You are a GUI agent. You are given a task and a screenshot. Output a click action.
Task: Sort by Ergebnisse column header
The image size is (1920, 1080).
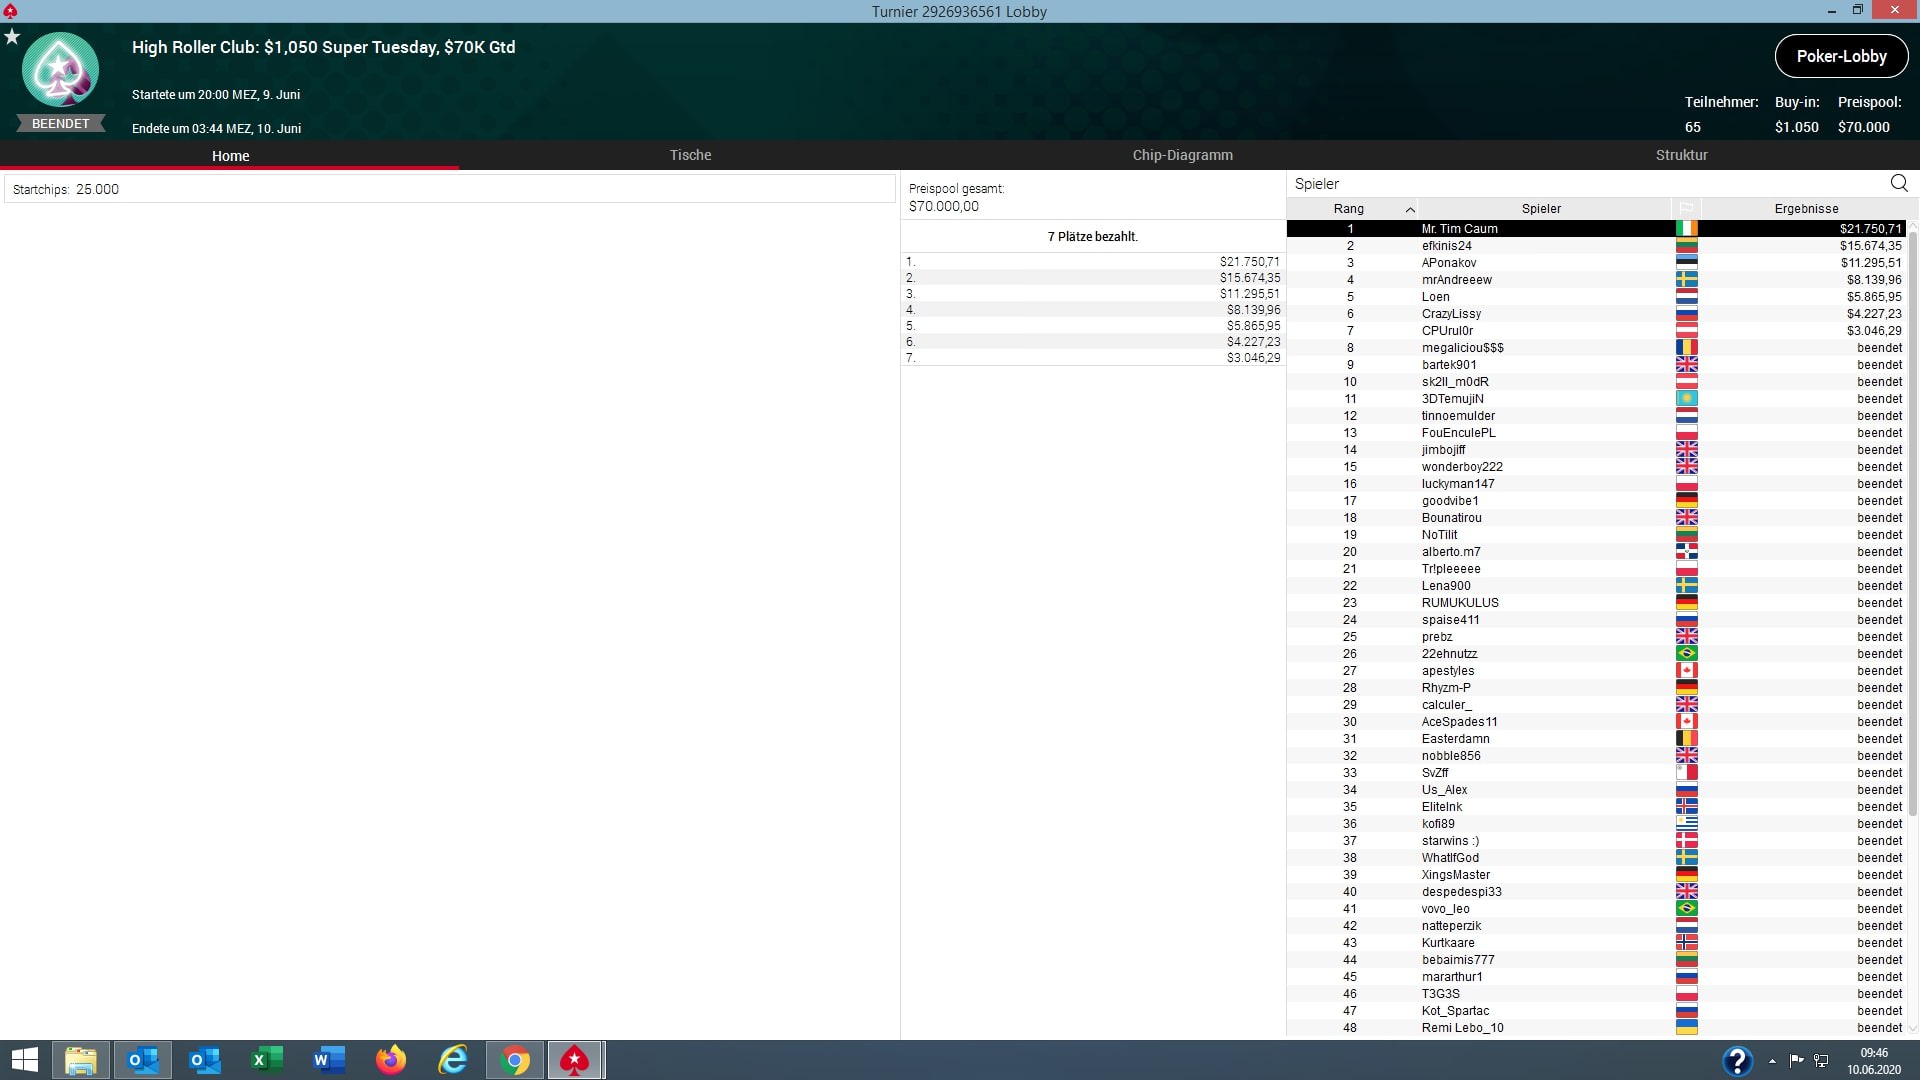[x=1806, y=208]
